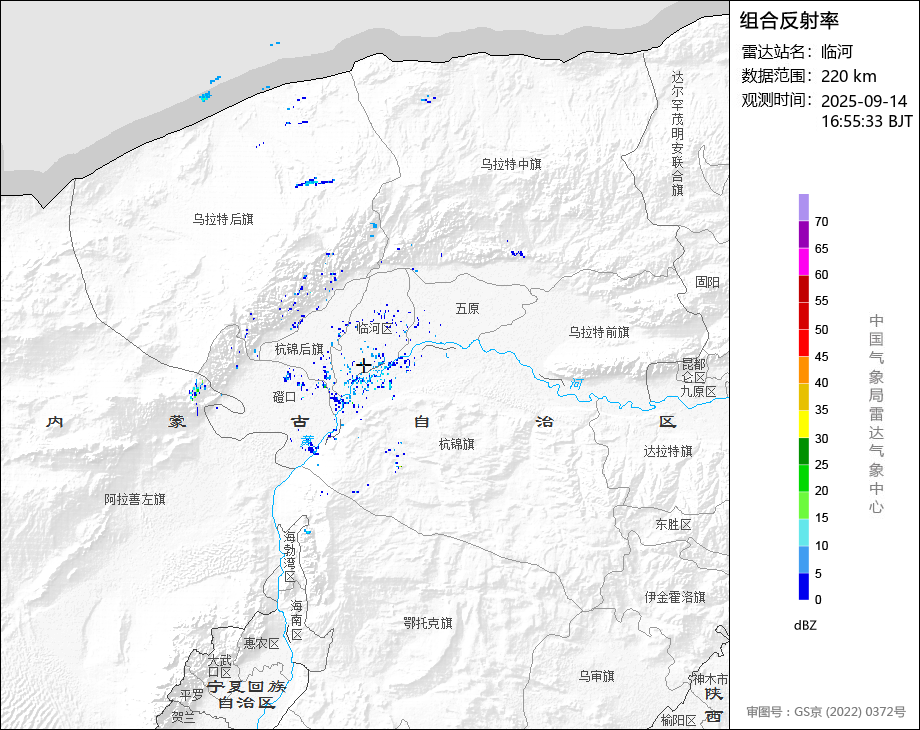920x730 pixels.
Task: Click the data range value 220 km
Action: click(x=848, y=76)
